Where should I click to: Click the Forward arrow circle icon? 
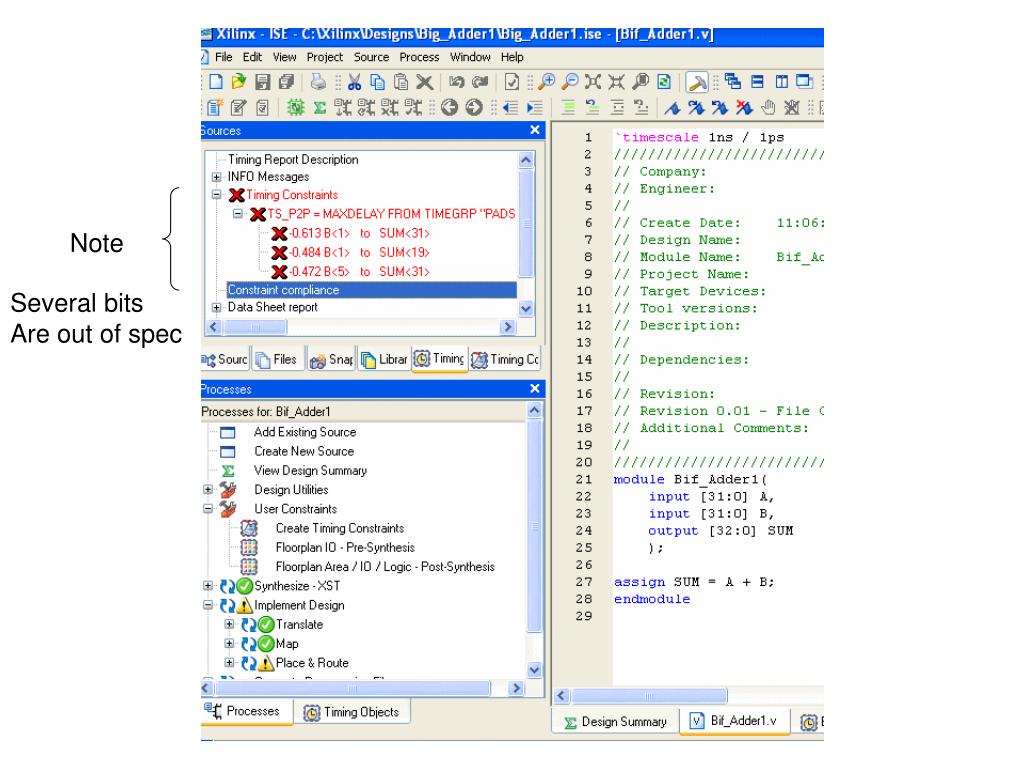click(473, 107)
